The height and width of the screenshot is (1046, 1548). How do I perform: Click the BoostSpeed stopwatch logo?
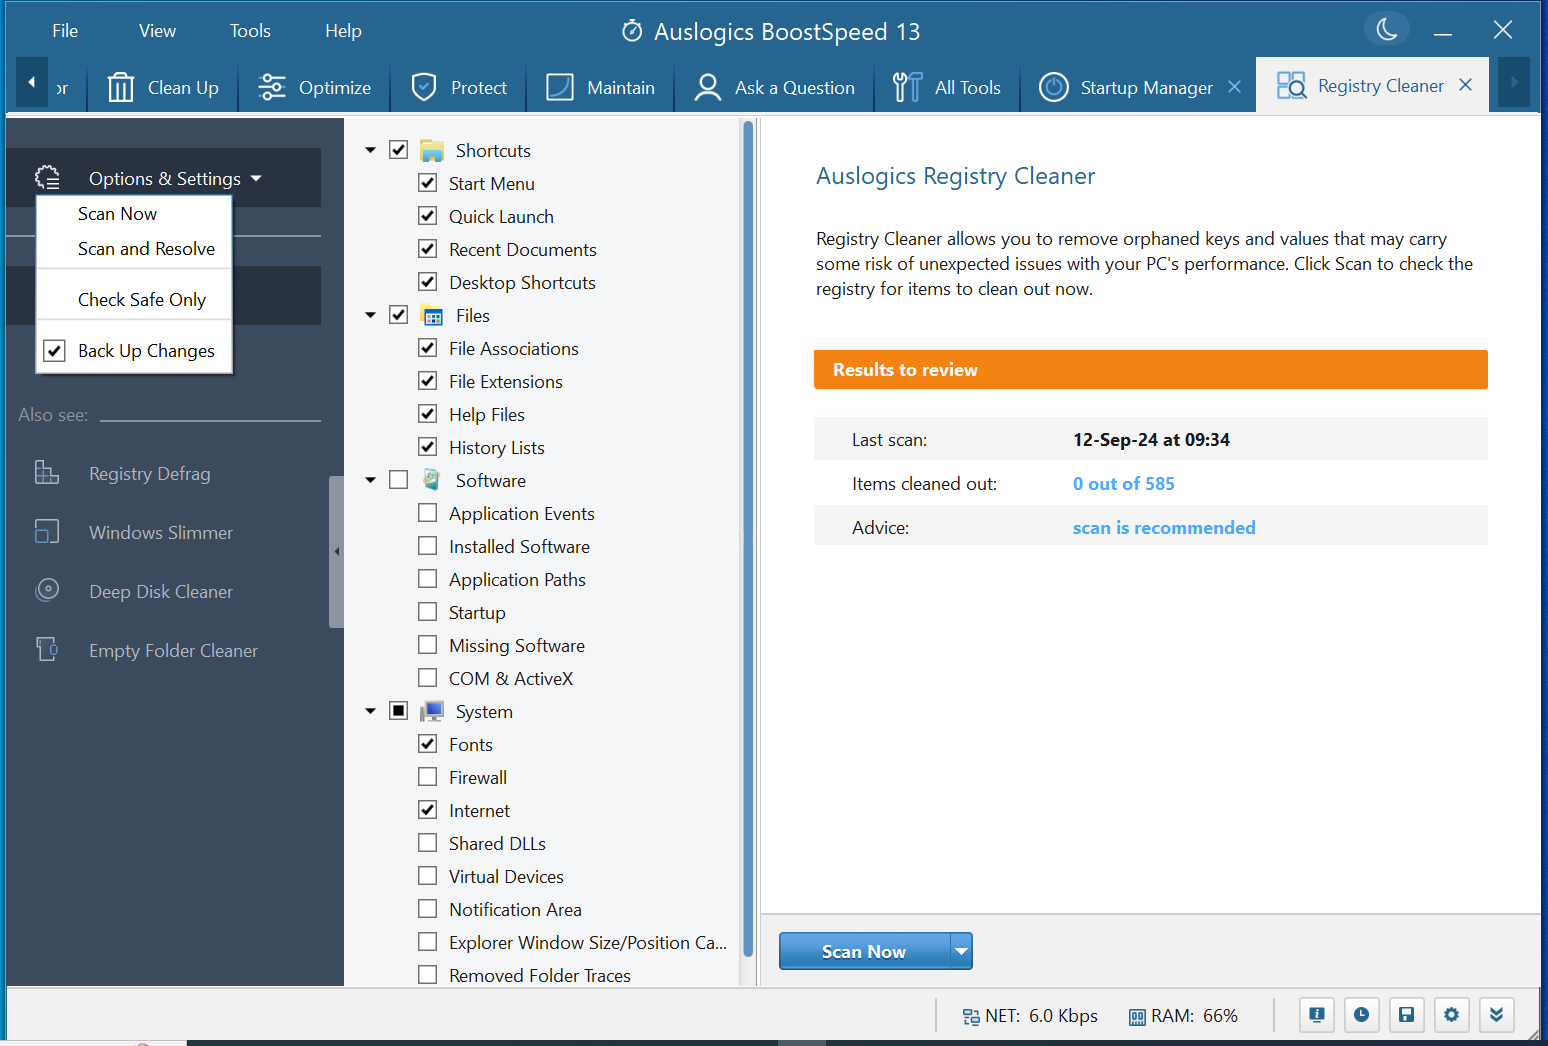coord(632,31)
